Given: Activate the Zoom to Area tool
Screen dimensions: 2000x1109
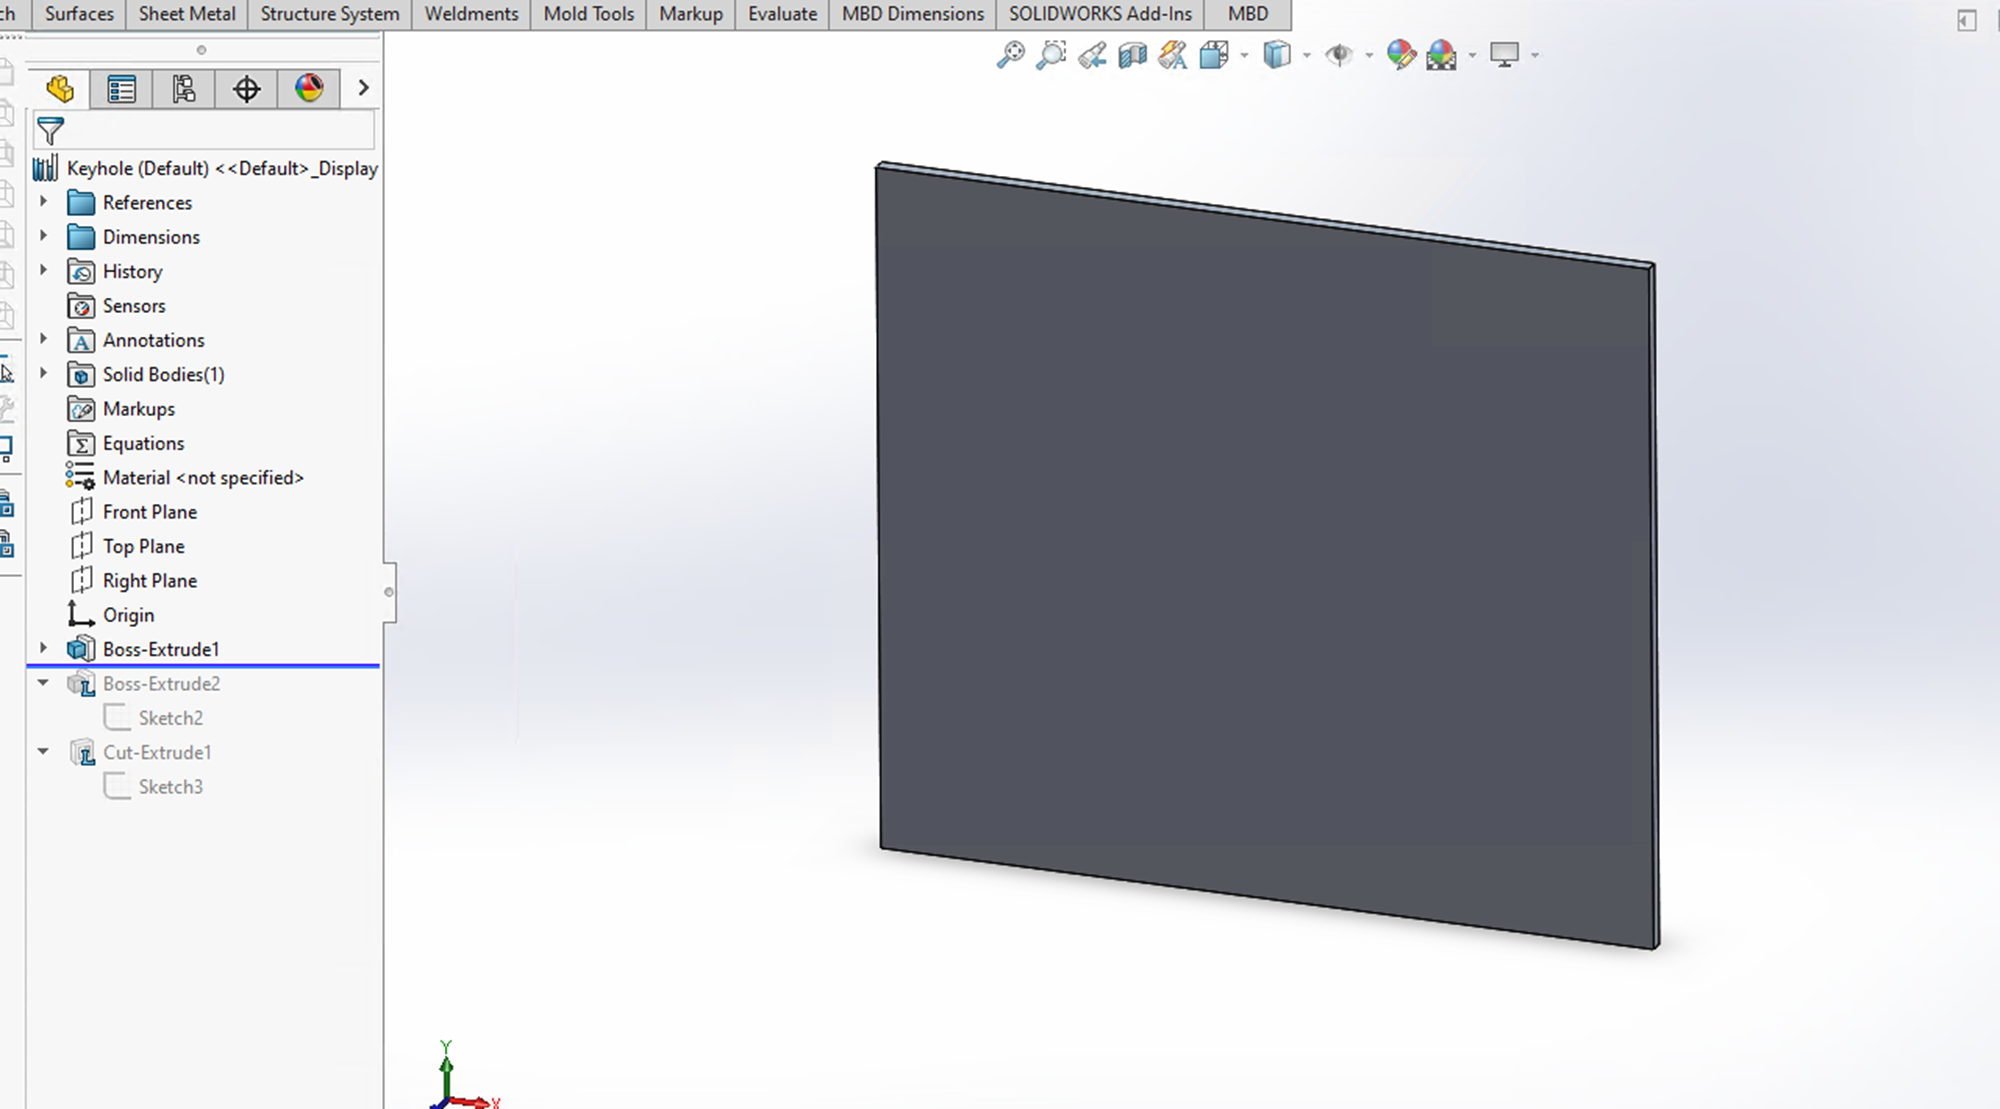Looking at the screenshot, I should [1052, 57].
